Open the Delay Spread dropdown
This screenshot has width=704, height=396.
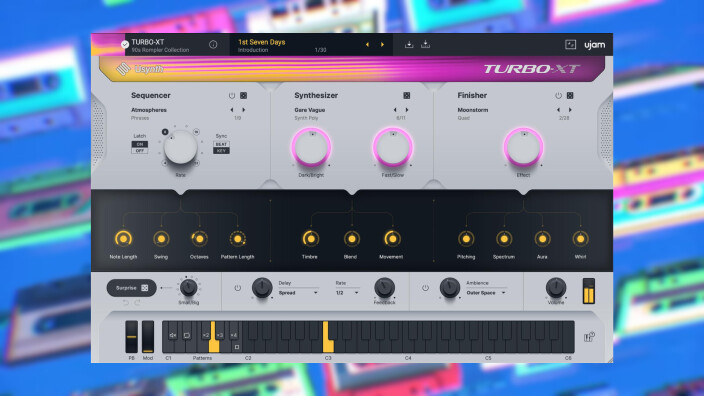pyautogui.click(x=298, y=293)
